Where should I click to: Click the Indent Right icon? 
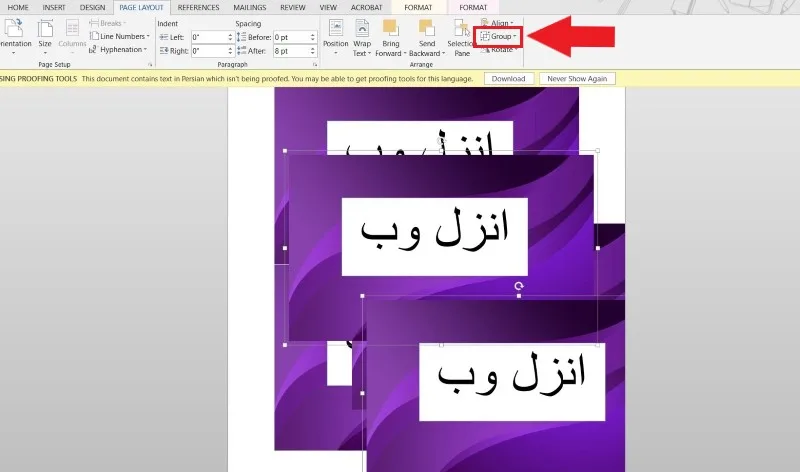[x=163, y=51]
